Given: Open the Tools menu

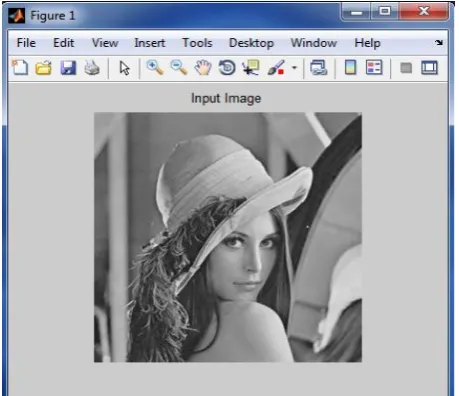Looking at the screenshot, I should tap(197, 43).
